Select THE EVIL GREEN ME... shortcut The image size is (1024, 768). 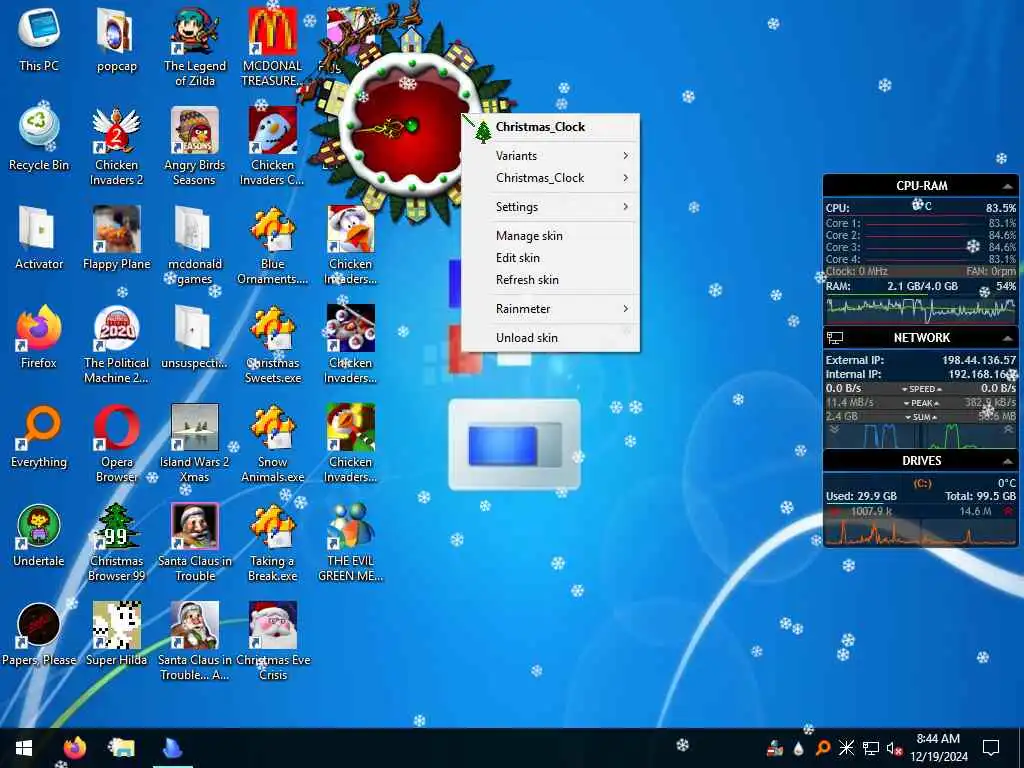coord(350,543)
